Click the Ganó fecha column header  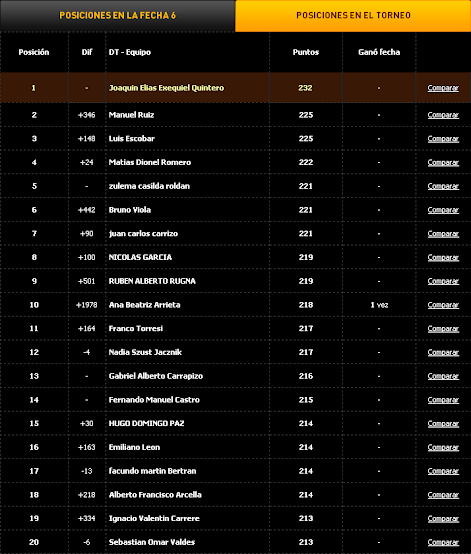click(x=379, y=52)
